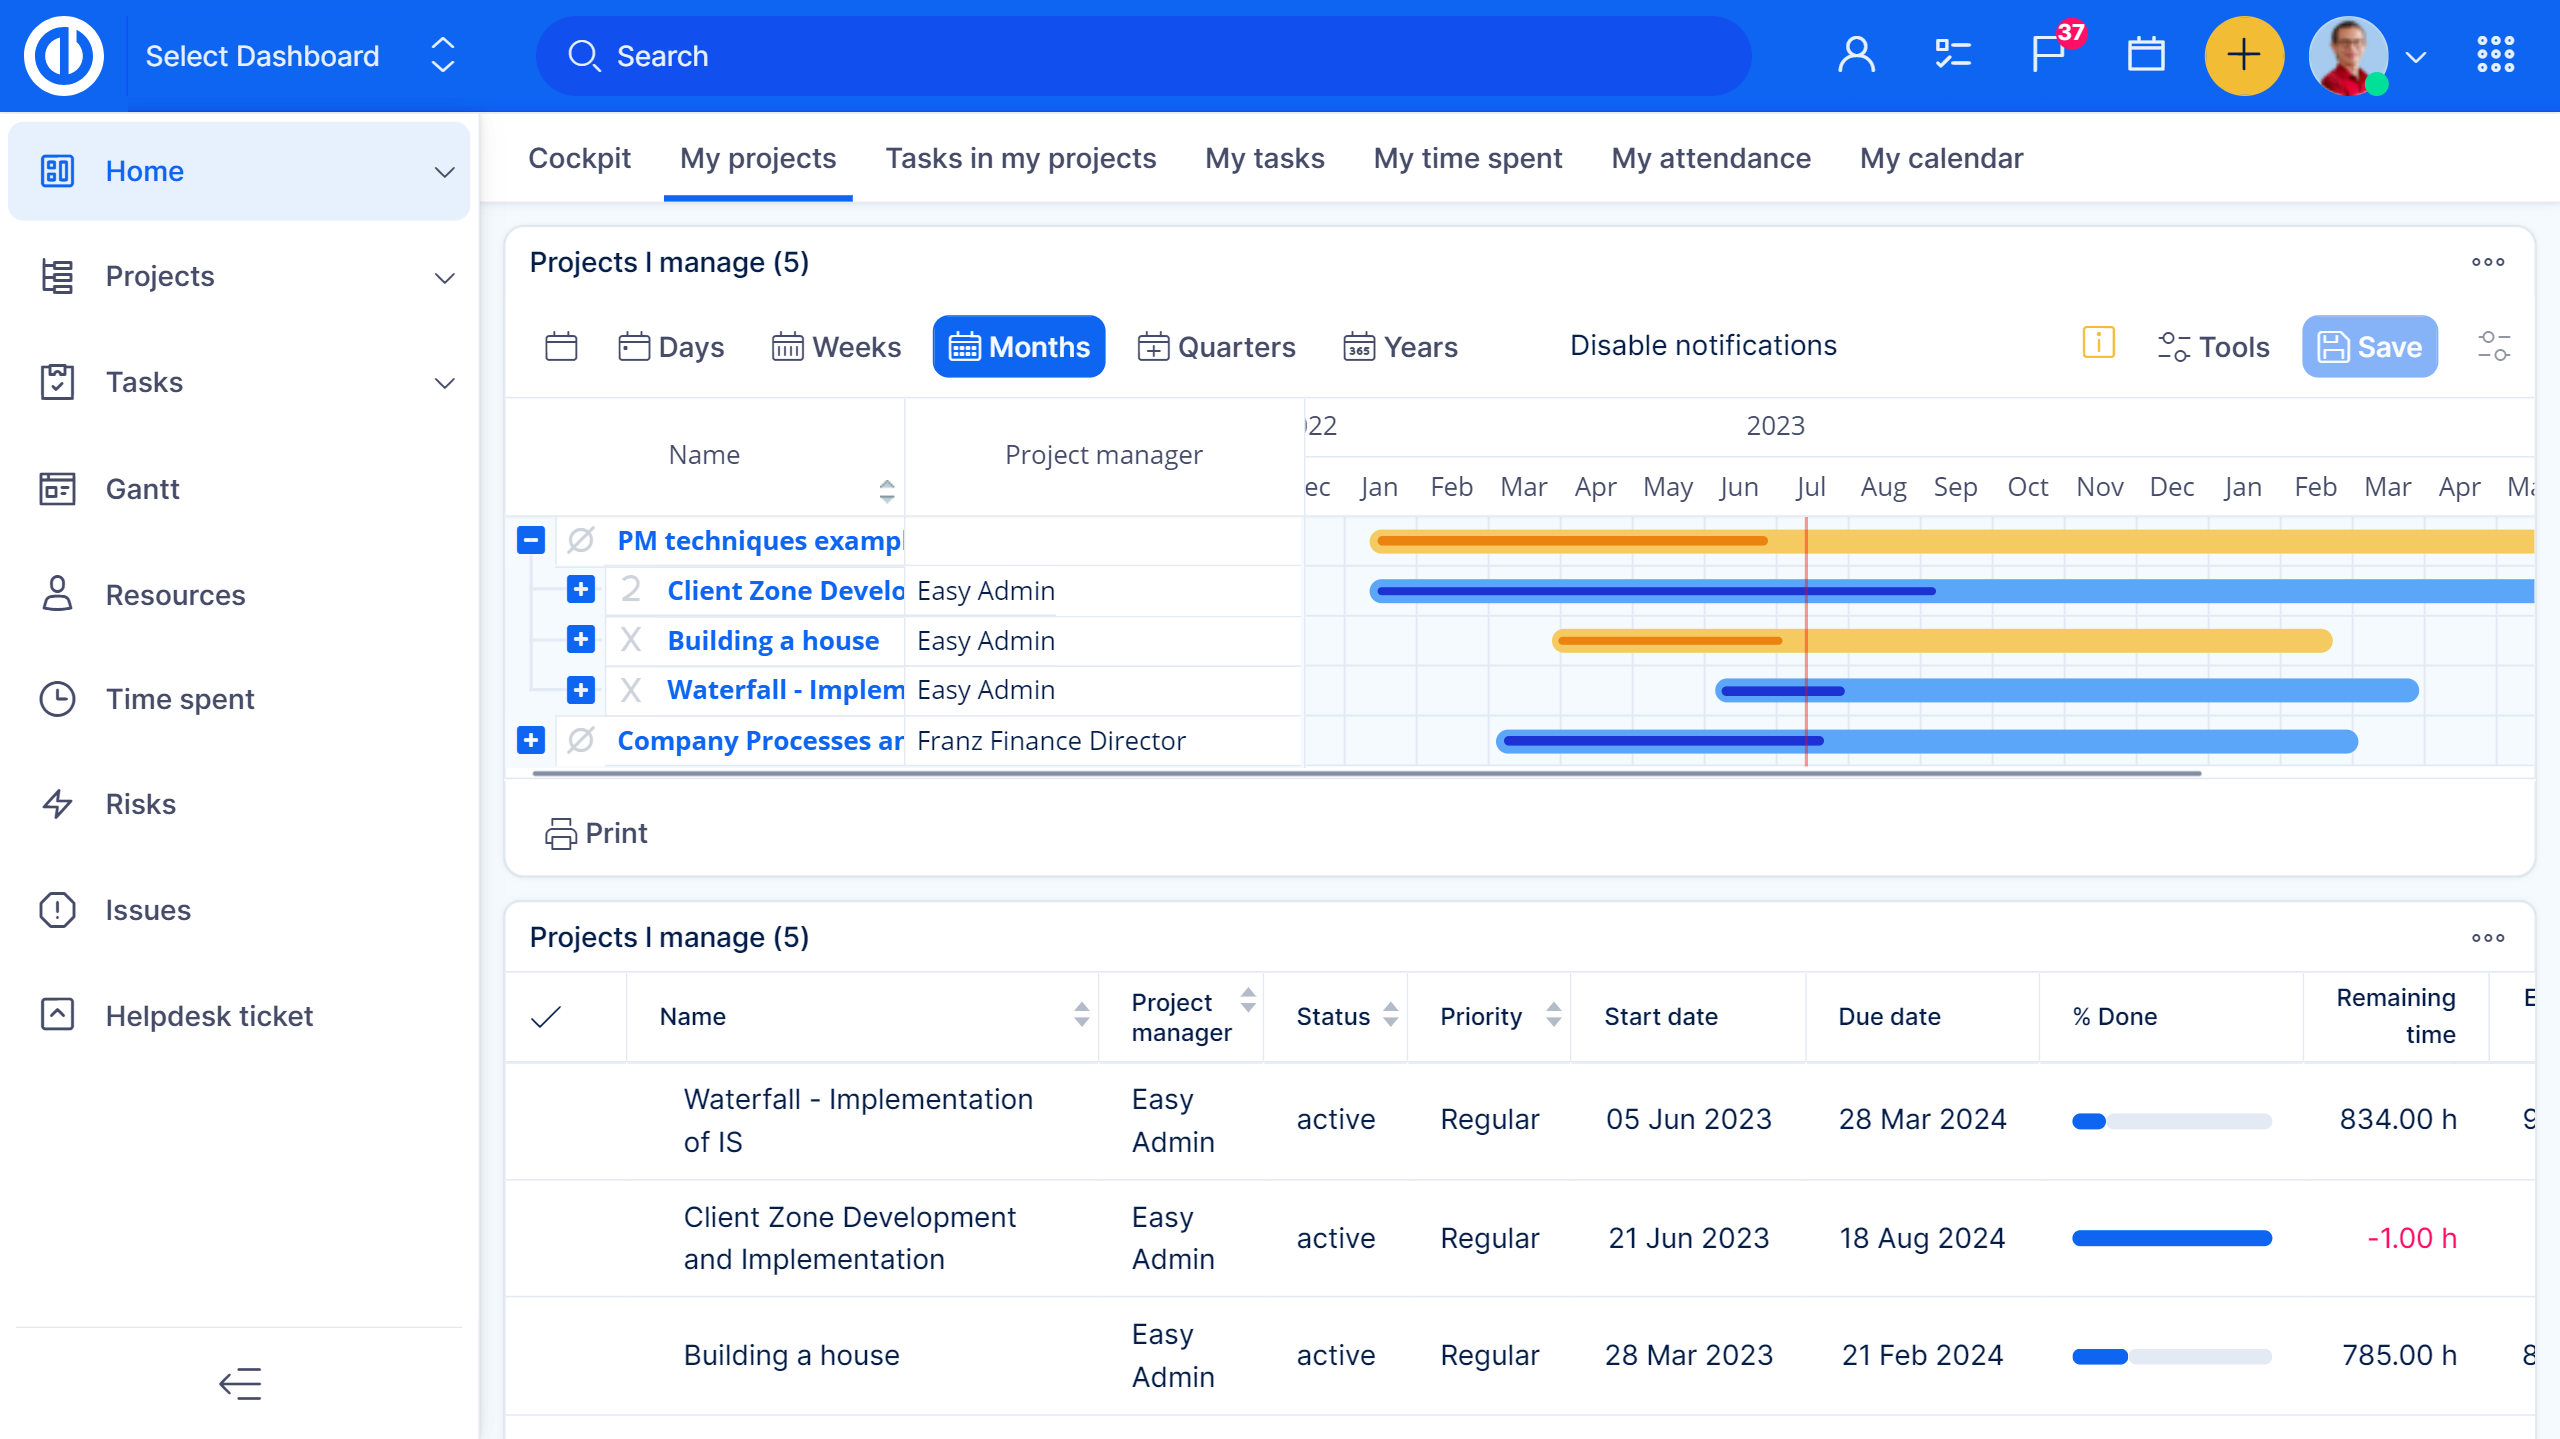
Task: Tick the select-all checkmark in table header
Action: 546,1017
